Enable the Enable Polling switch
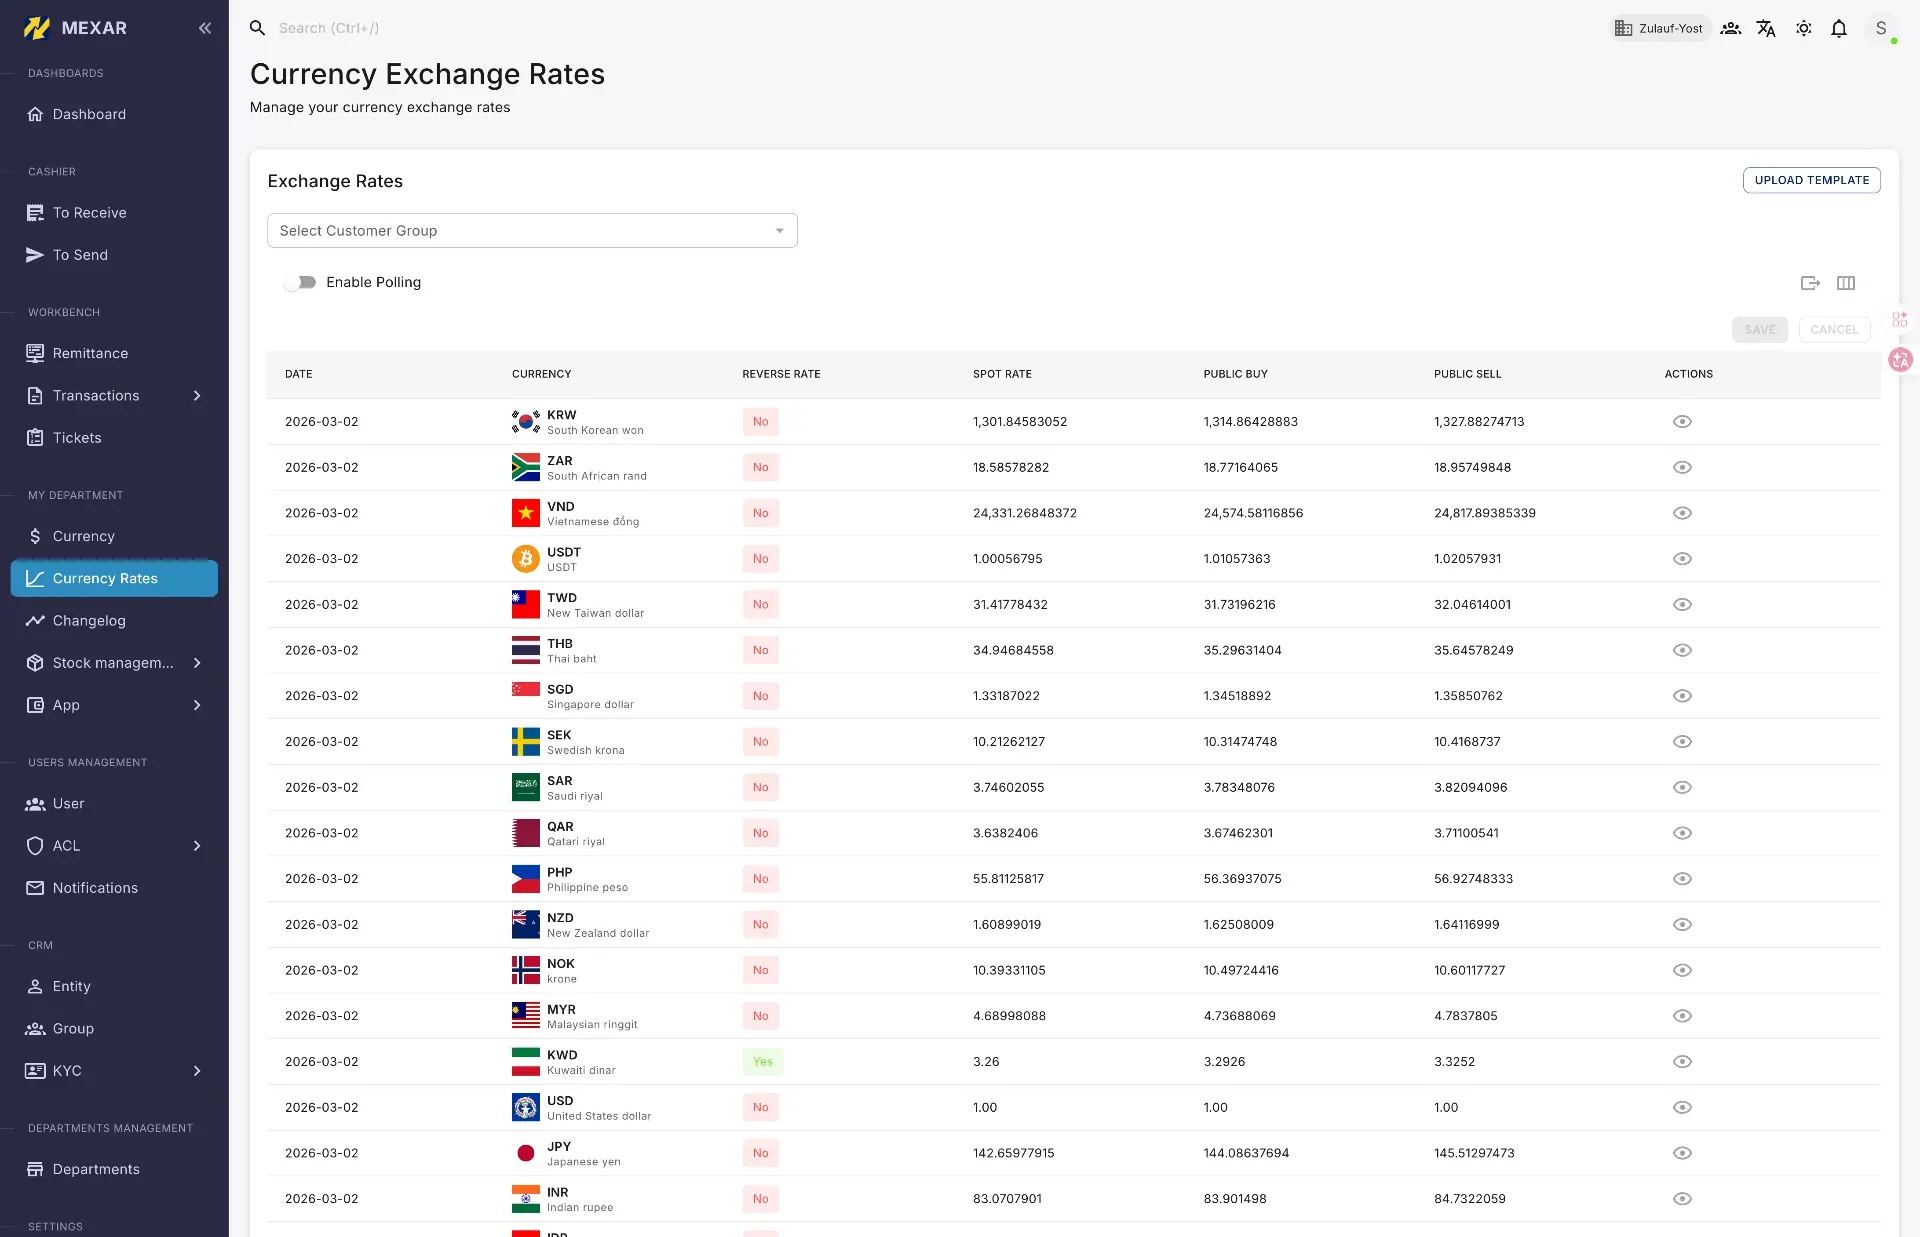Viewport: 1920px width, 1237px height. pyautogui.click(x=300, y=282)
